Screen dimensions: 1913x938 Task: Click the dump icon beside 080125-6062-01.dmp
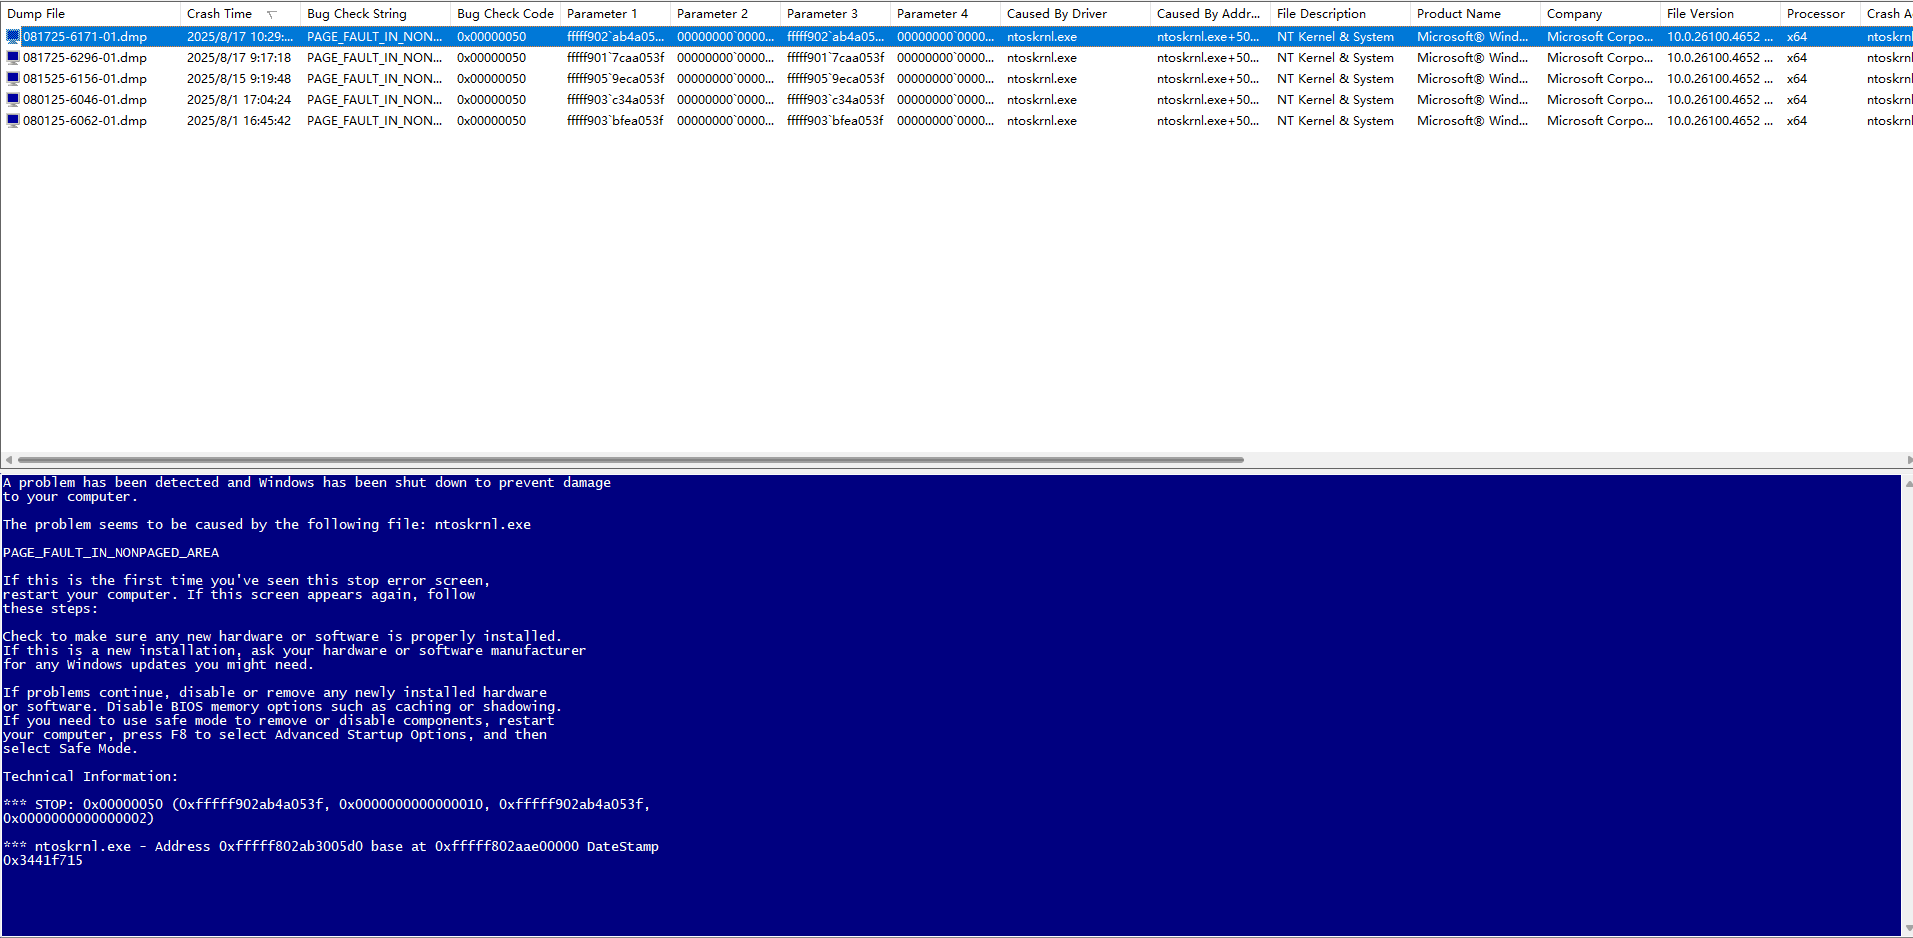tap(12, 120)
